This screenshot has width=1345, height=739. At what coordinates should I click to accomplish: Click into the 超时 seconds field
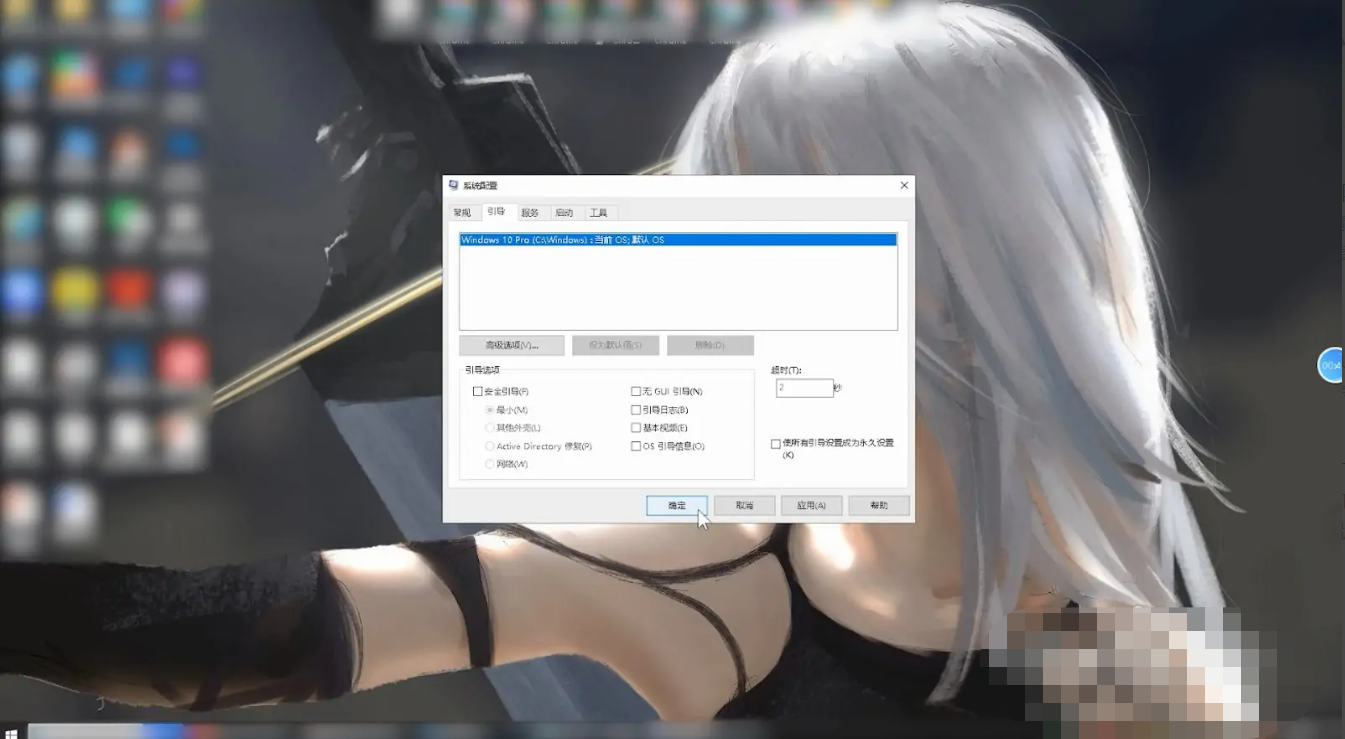click(804, 388)
